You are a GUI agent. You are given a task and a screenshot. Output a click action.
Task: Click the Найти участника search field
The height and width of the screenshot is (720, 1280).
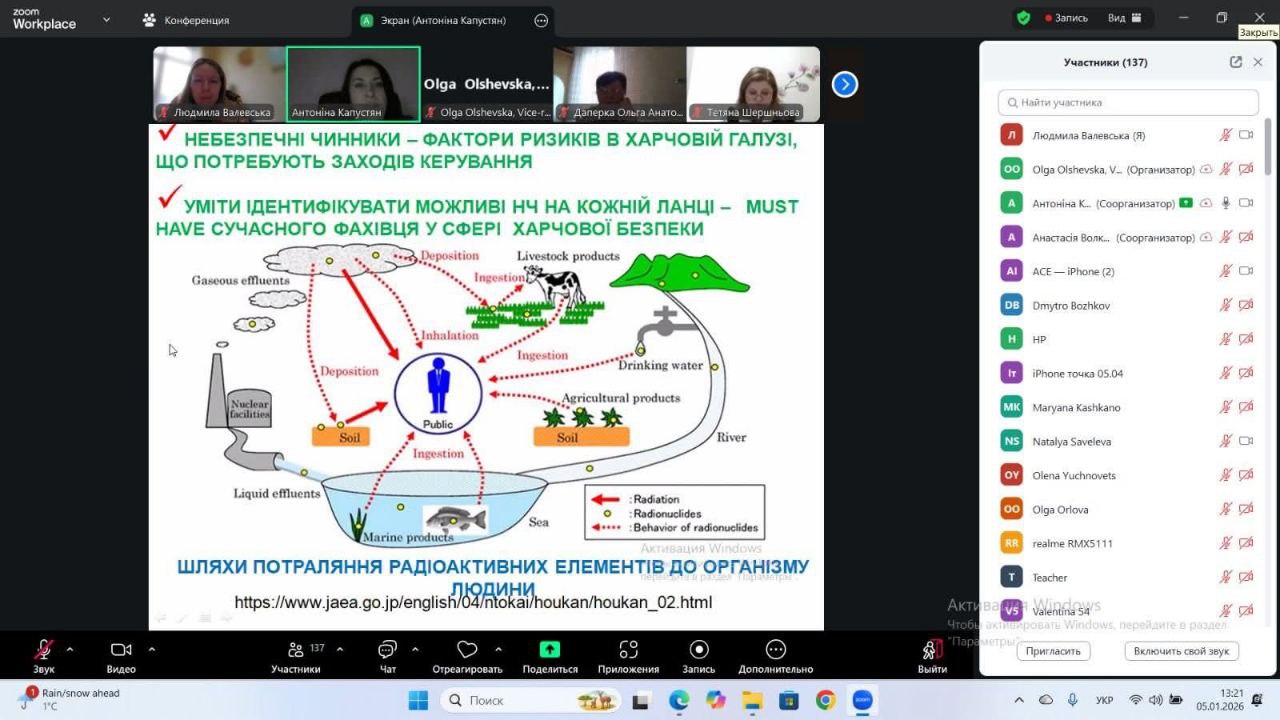(1128, 102)
